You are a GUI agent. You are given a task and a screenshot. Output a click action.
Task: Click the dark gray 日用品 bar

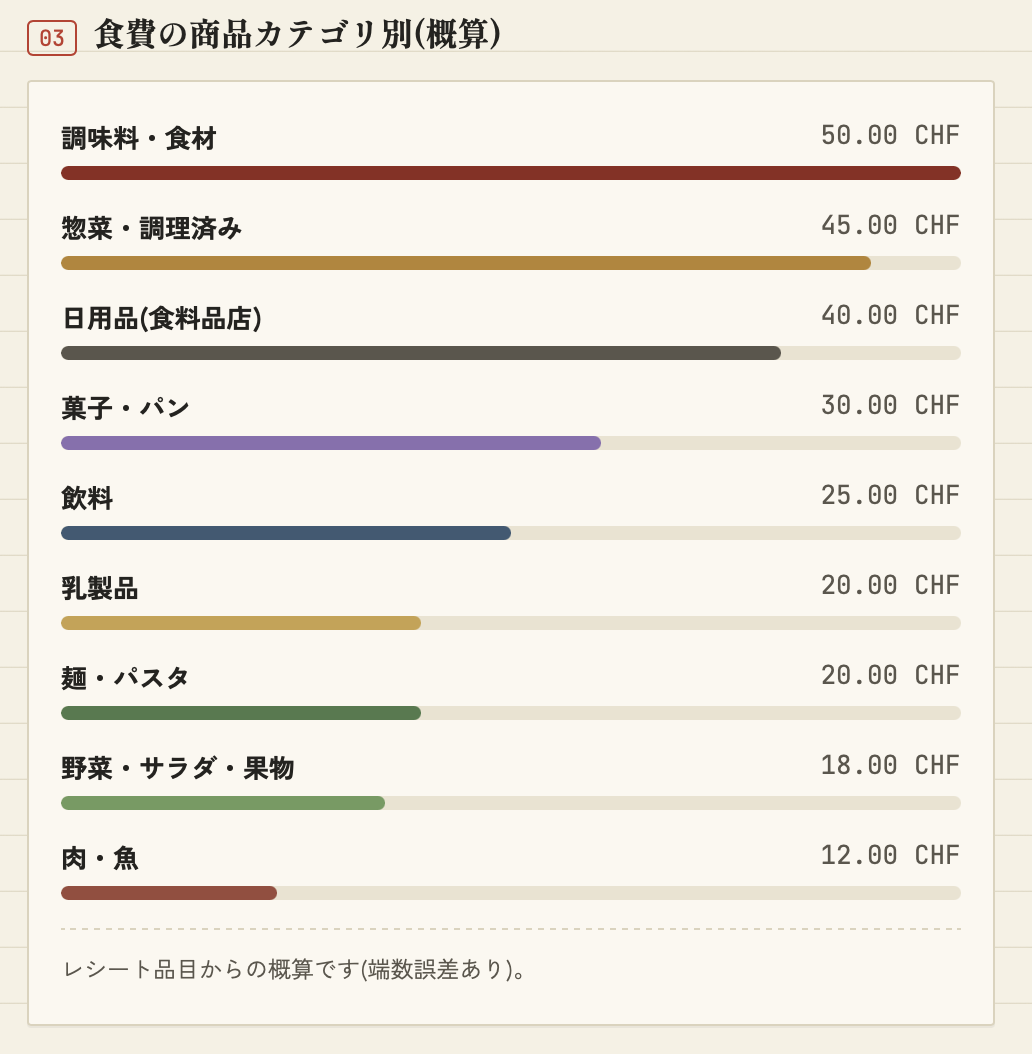pyautogui.click(x=421, y=353)
